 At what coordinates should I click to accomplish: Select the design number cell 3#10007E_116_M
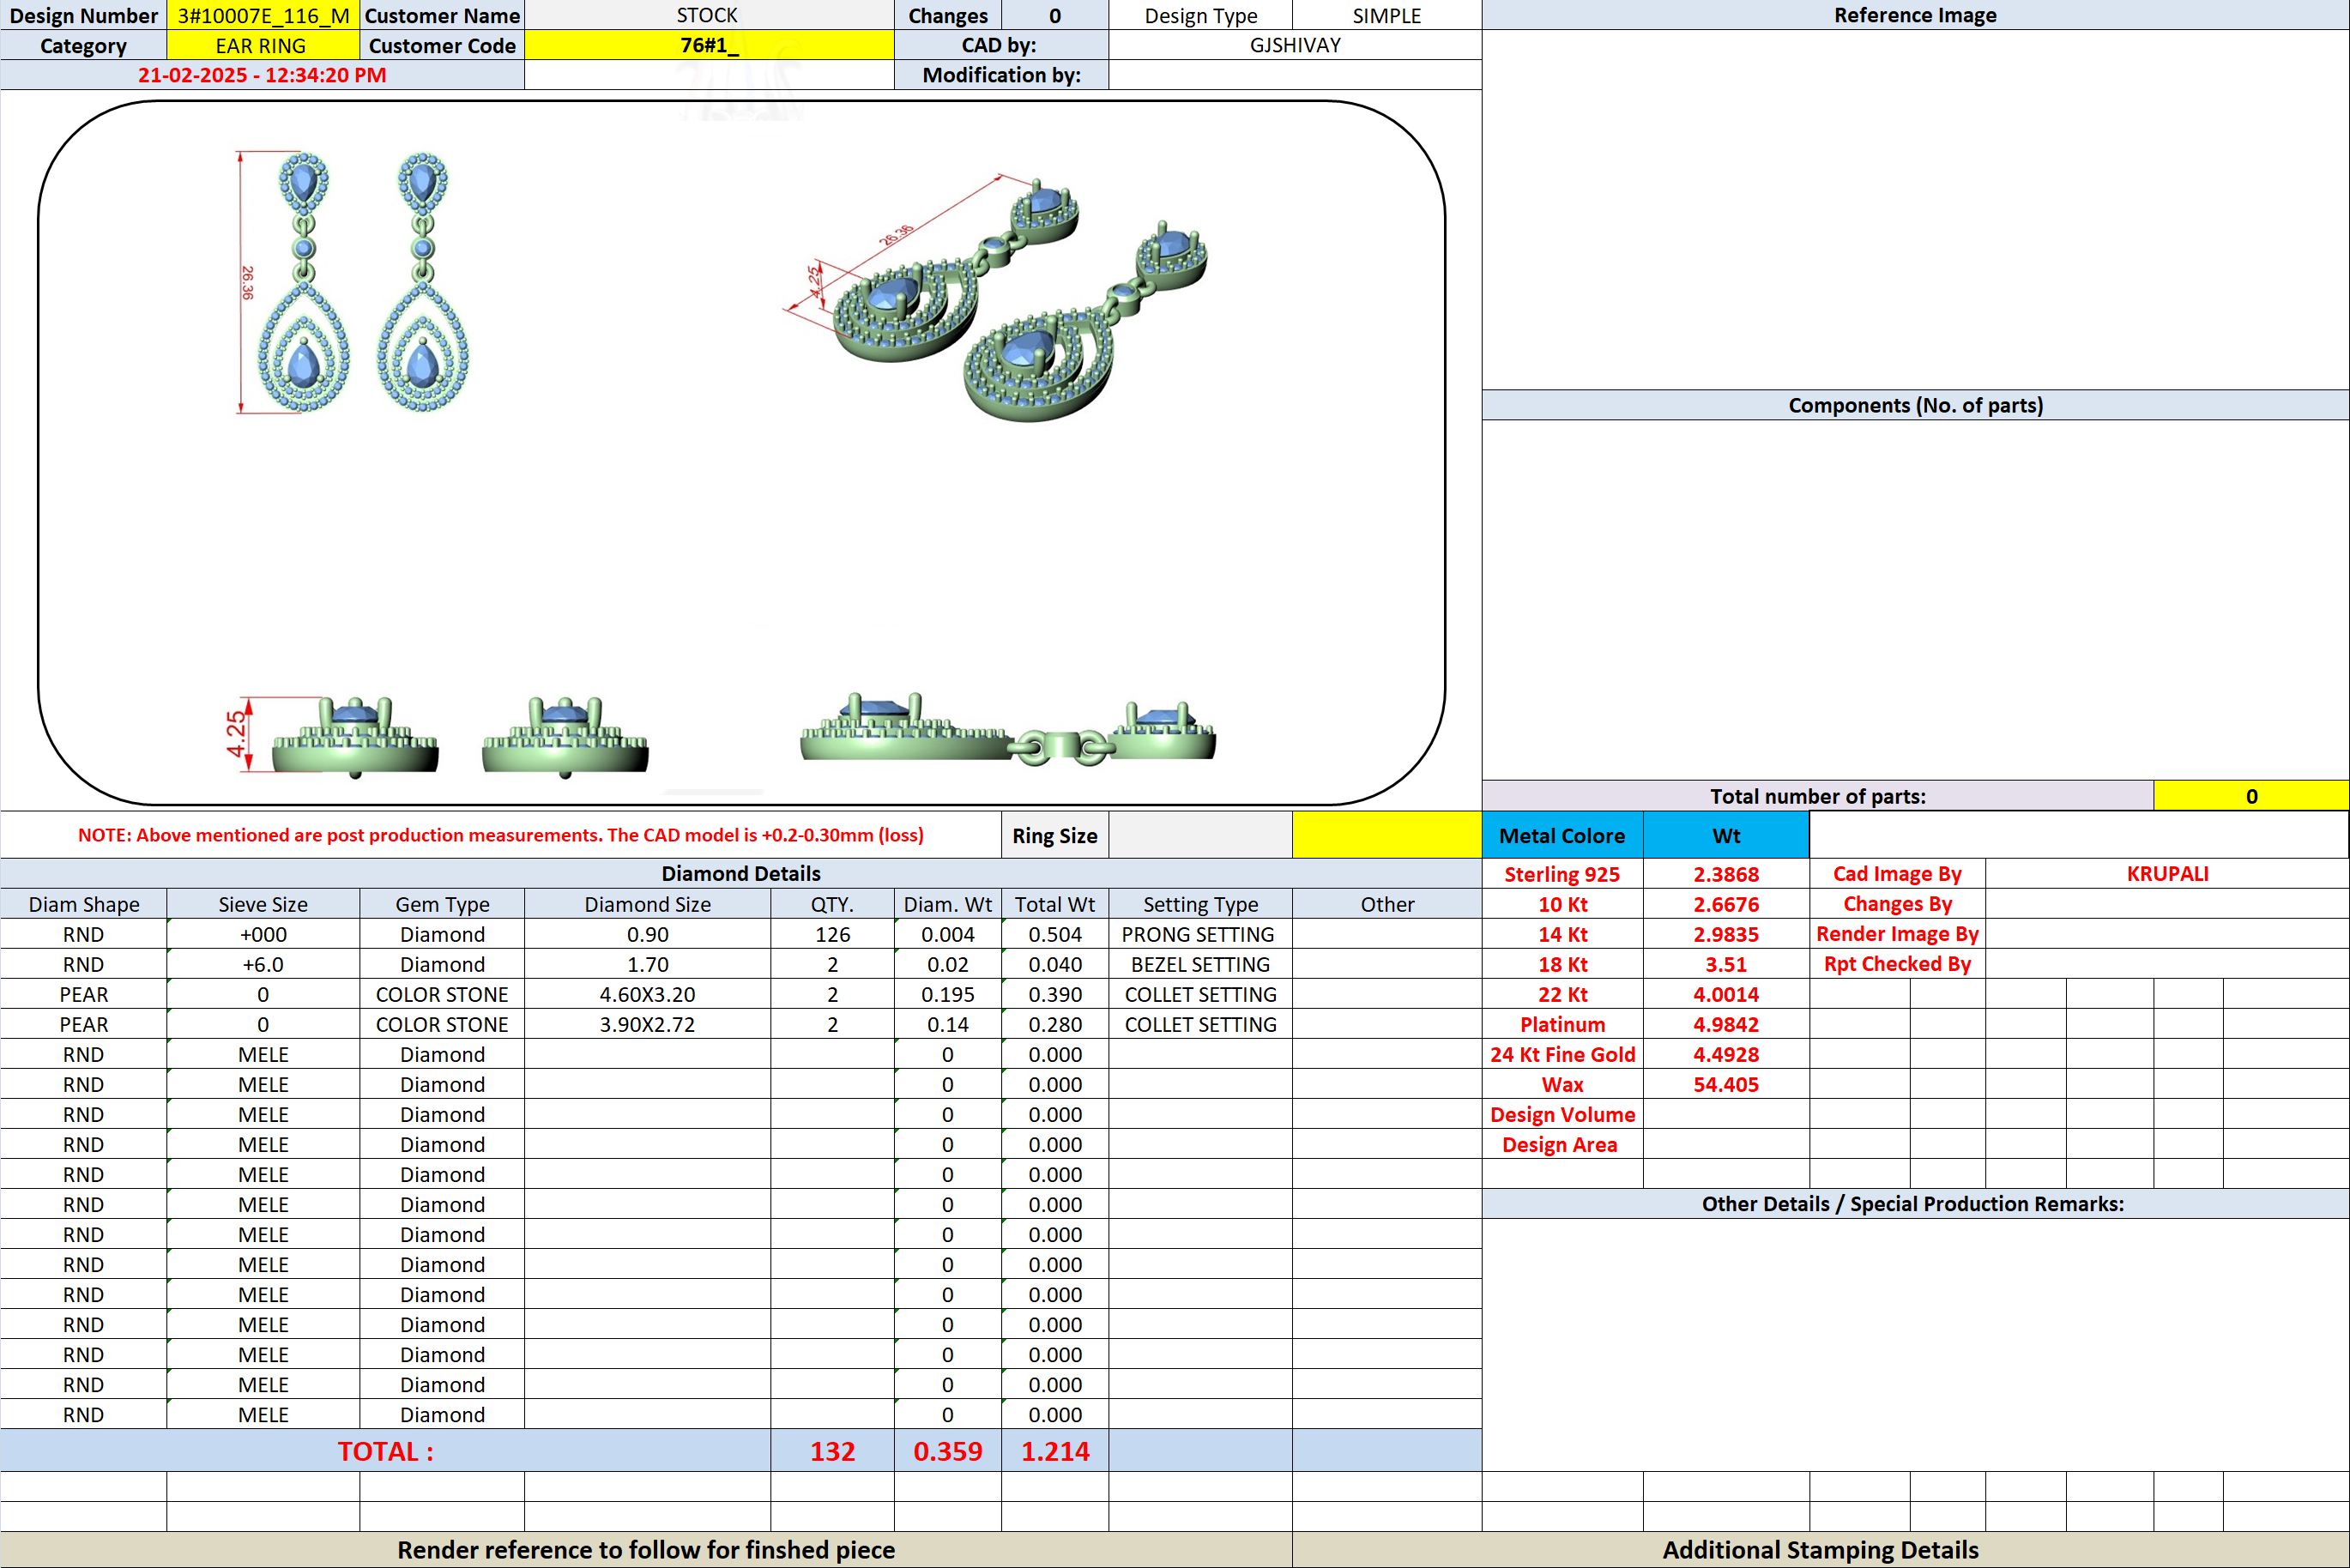[263, 15]
